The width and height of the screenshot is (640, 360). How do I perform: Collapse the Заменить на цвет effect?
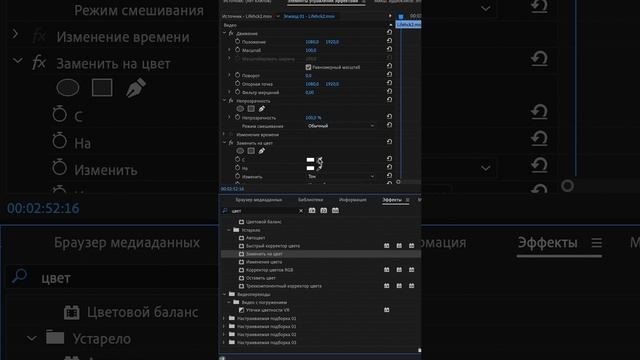pos(224,142)
